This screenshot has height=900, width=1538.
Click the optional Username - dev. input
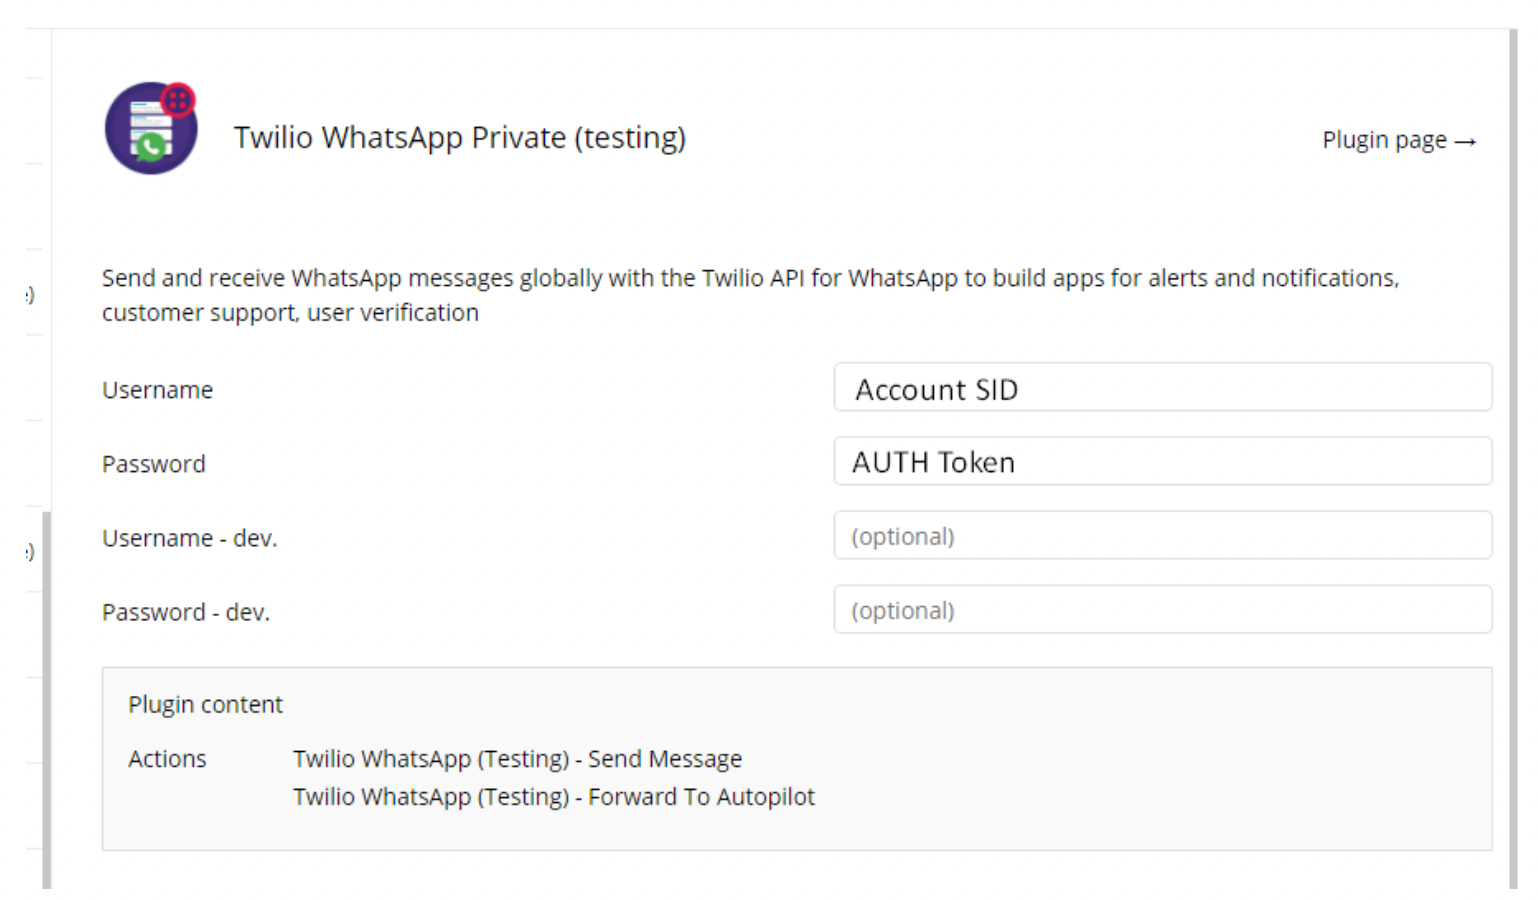(x=1162, y=535)
